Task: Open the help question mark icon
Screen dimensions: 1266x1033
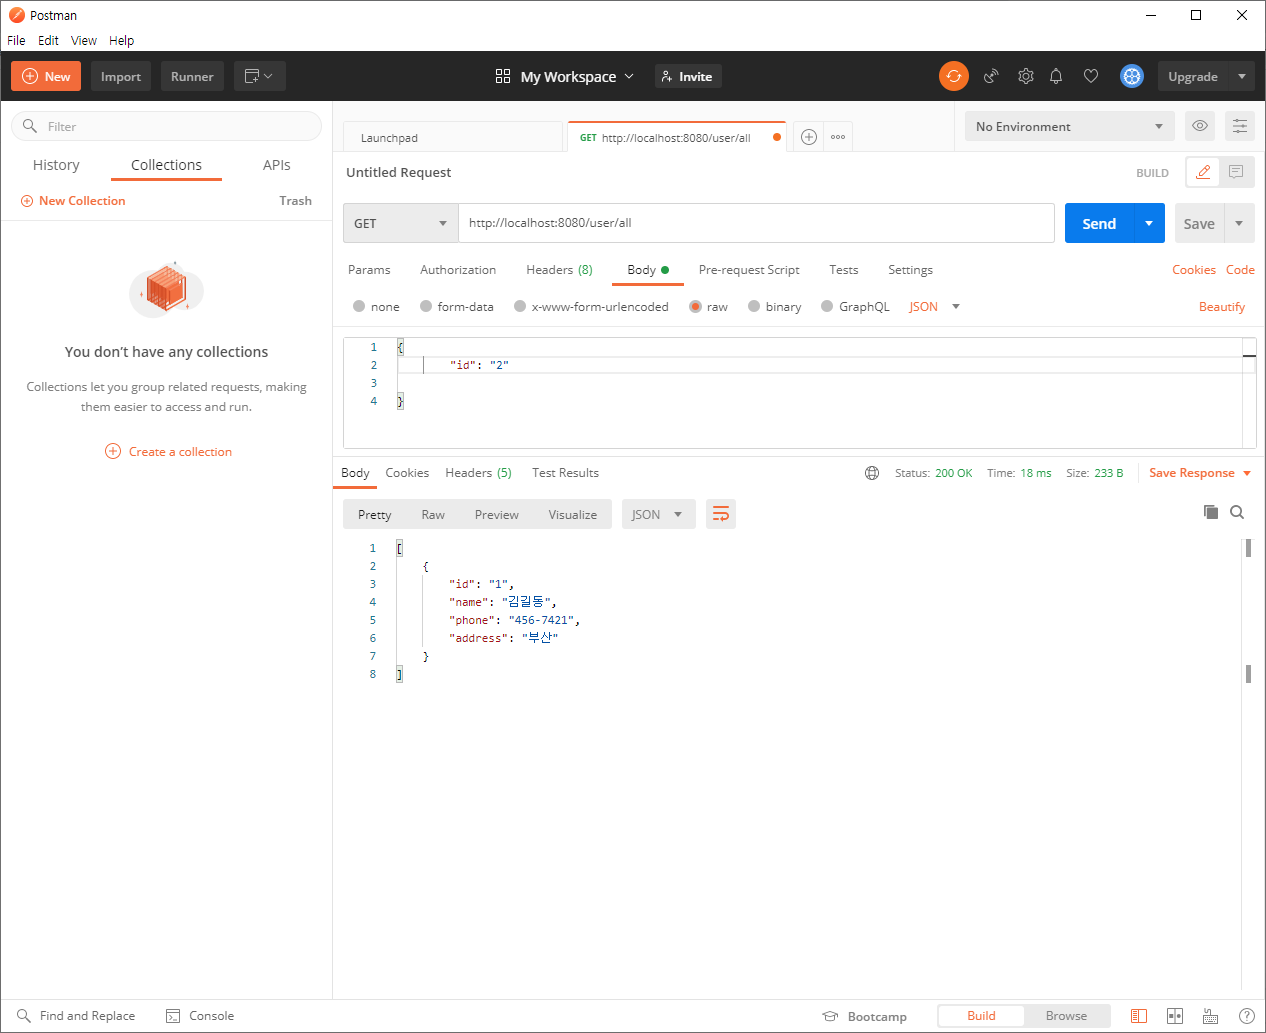Action: pos(1247,1016)
